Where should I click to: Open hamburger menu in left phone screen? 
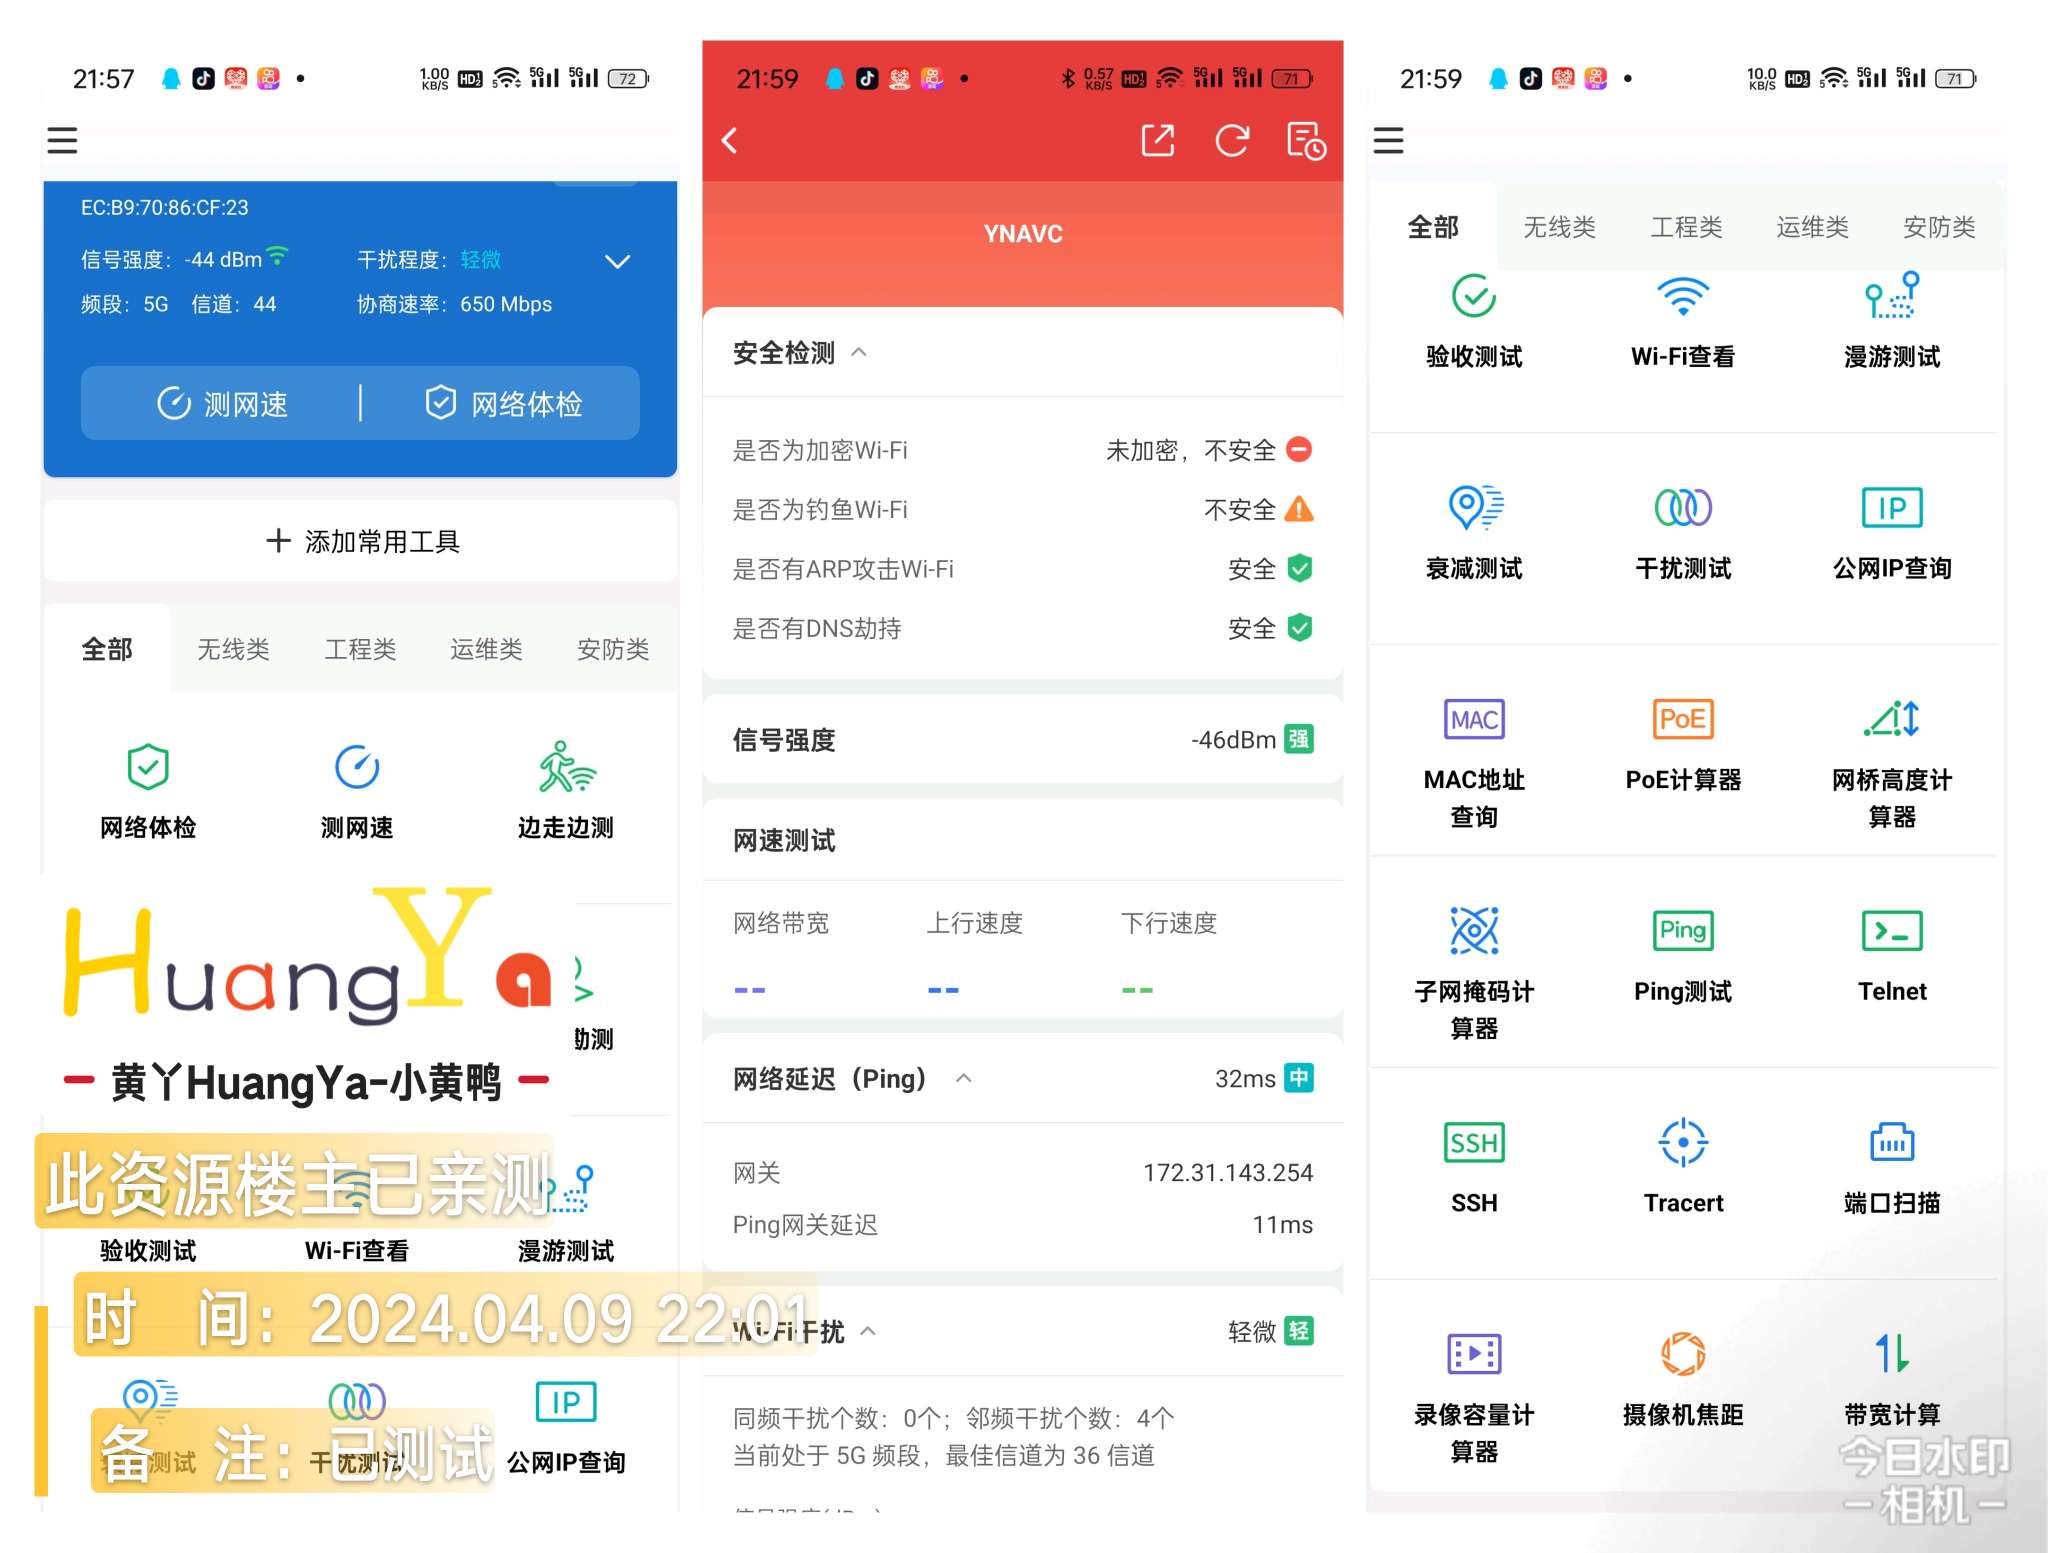(62, 140)
